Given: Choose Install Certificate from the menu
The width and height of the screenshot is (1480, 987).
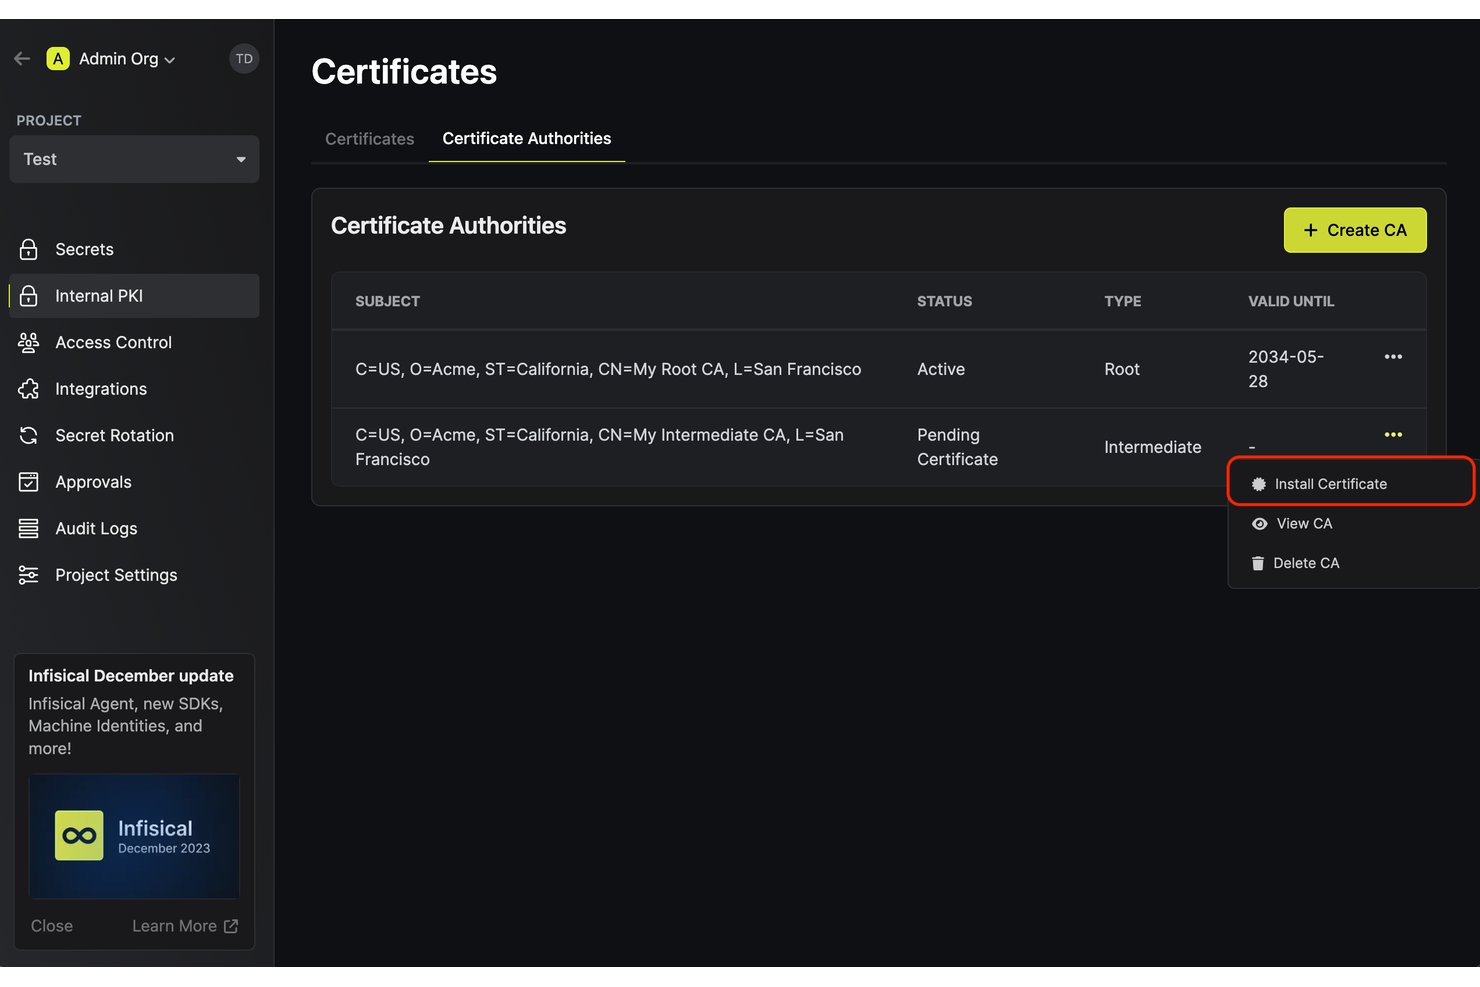Looking at the screenshot, I should tap(1351, 484).
